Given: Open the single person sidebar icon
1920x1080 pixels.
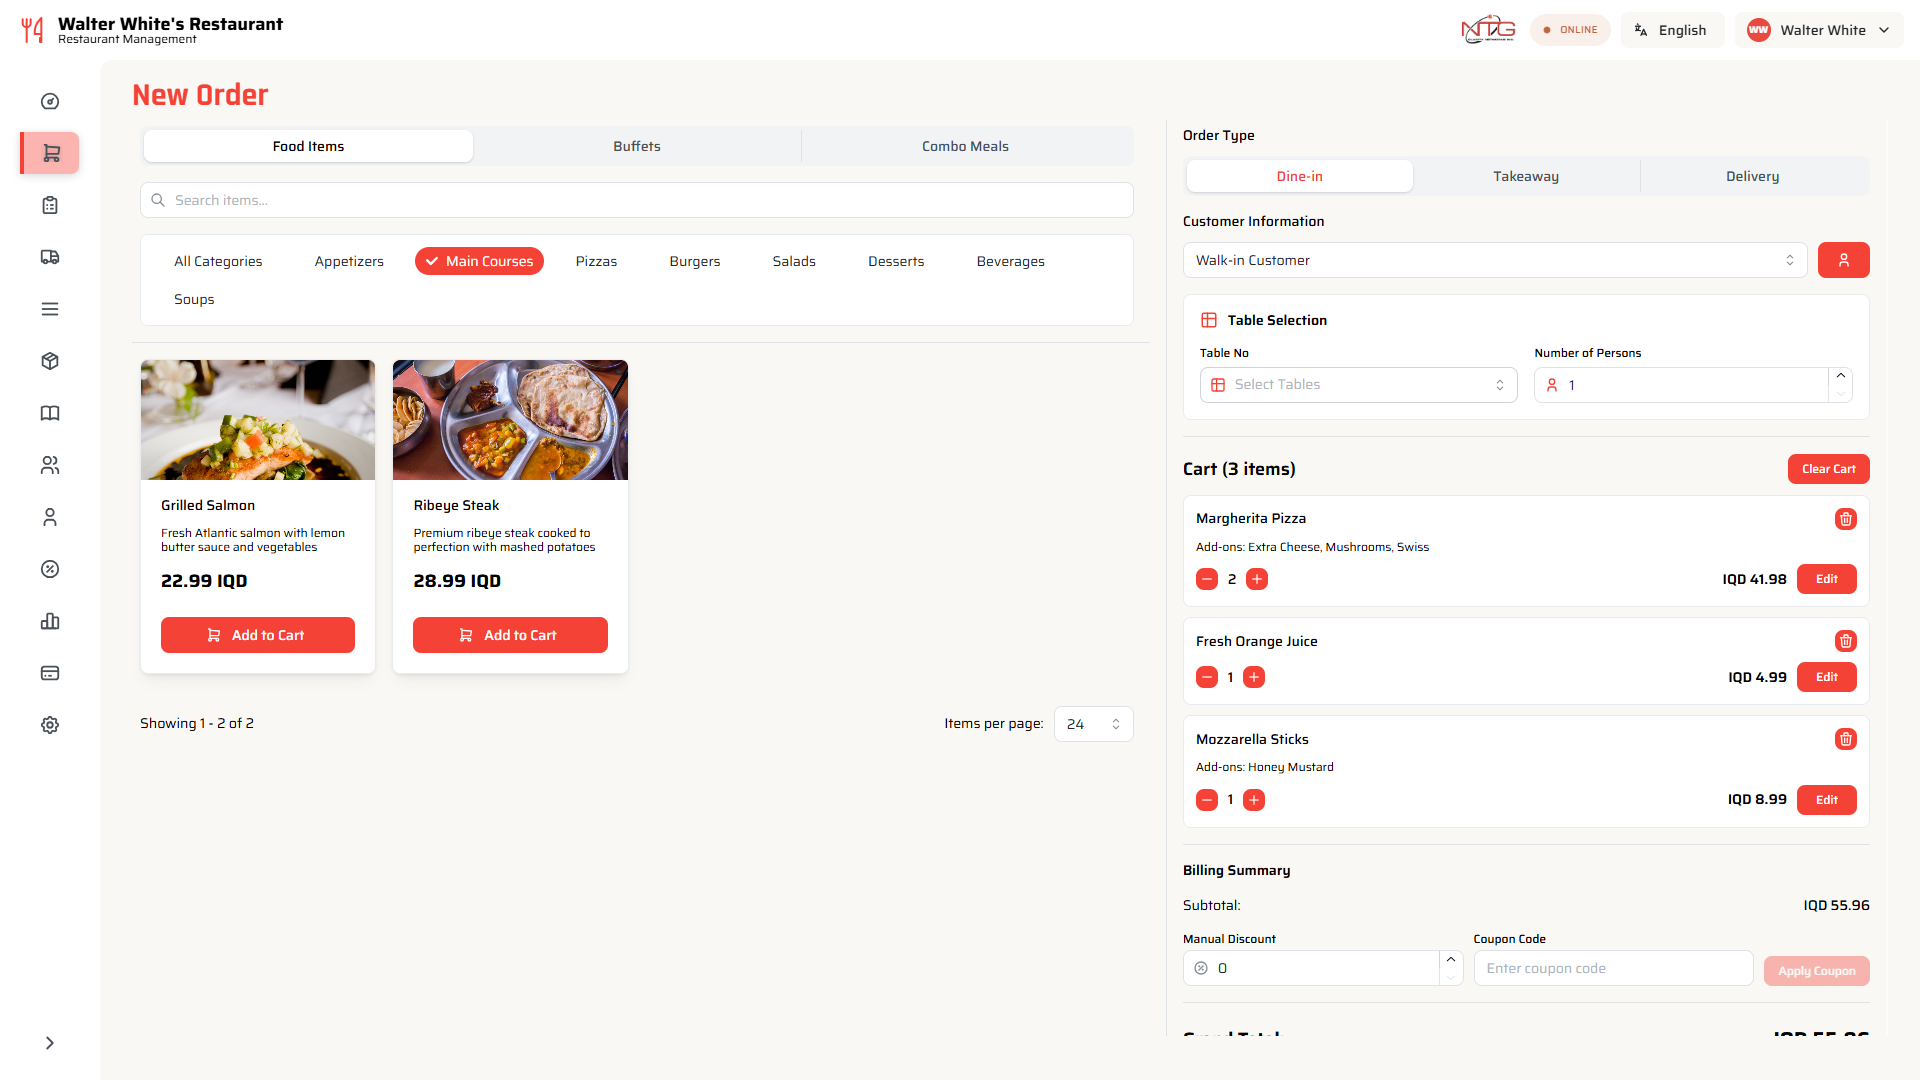Looking at the screenshot, I should (x=50, y=517).
